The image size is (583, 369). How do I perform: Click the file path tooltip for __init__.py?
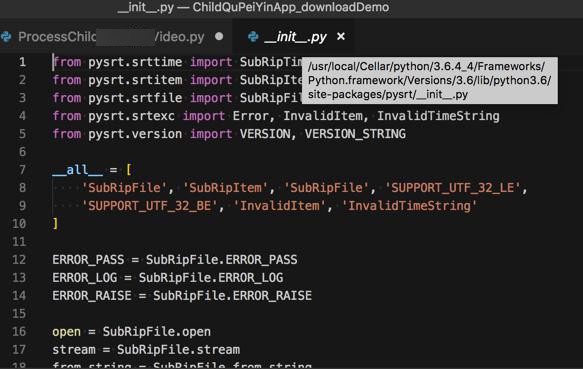pyautogui.click(x=430, y=80)
